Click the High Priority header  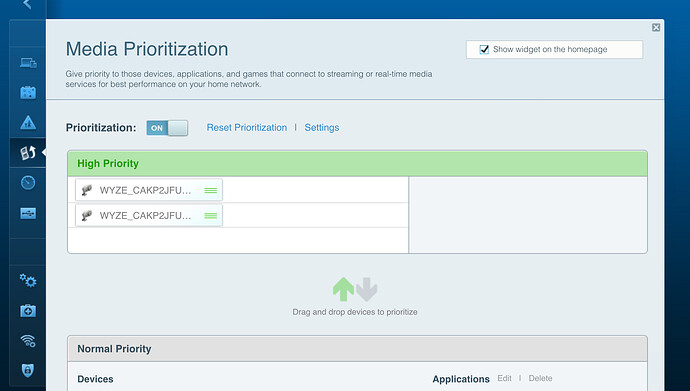(357, 164)
